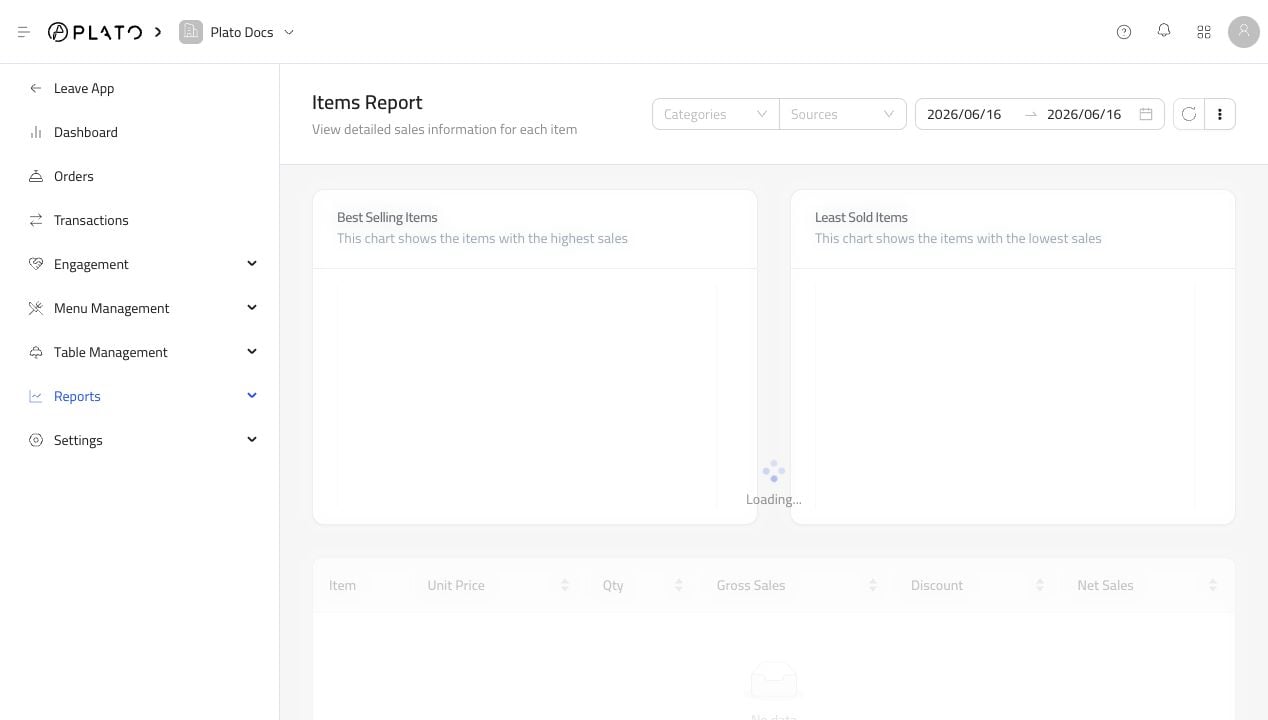Click the start date 2026/06/16 field
The width and height of the screenshot is (1268, 720).
click(x=964, y=114)
